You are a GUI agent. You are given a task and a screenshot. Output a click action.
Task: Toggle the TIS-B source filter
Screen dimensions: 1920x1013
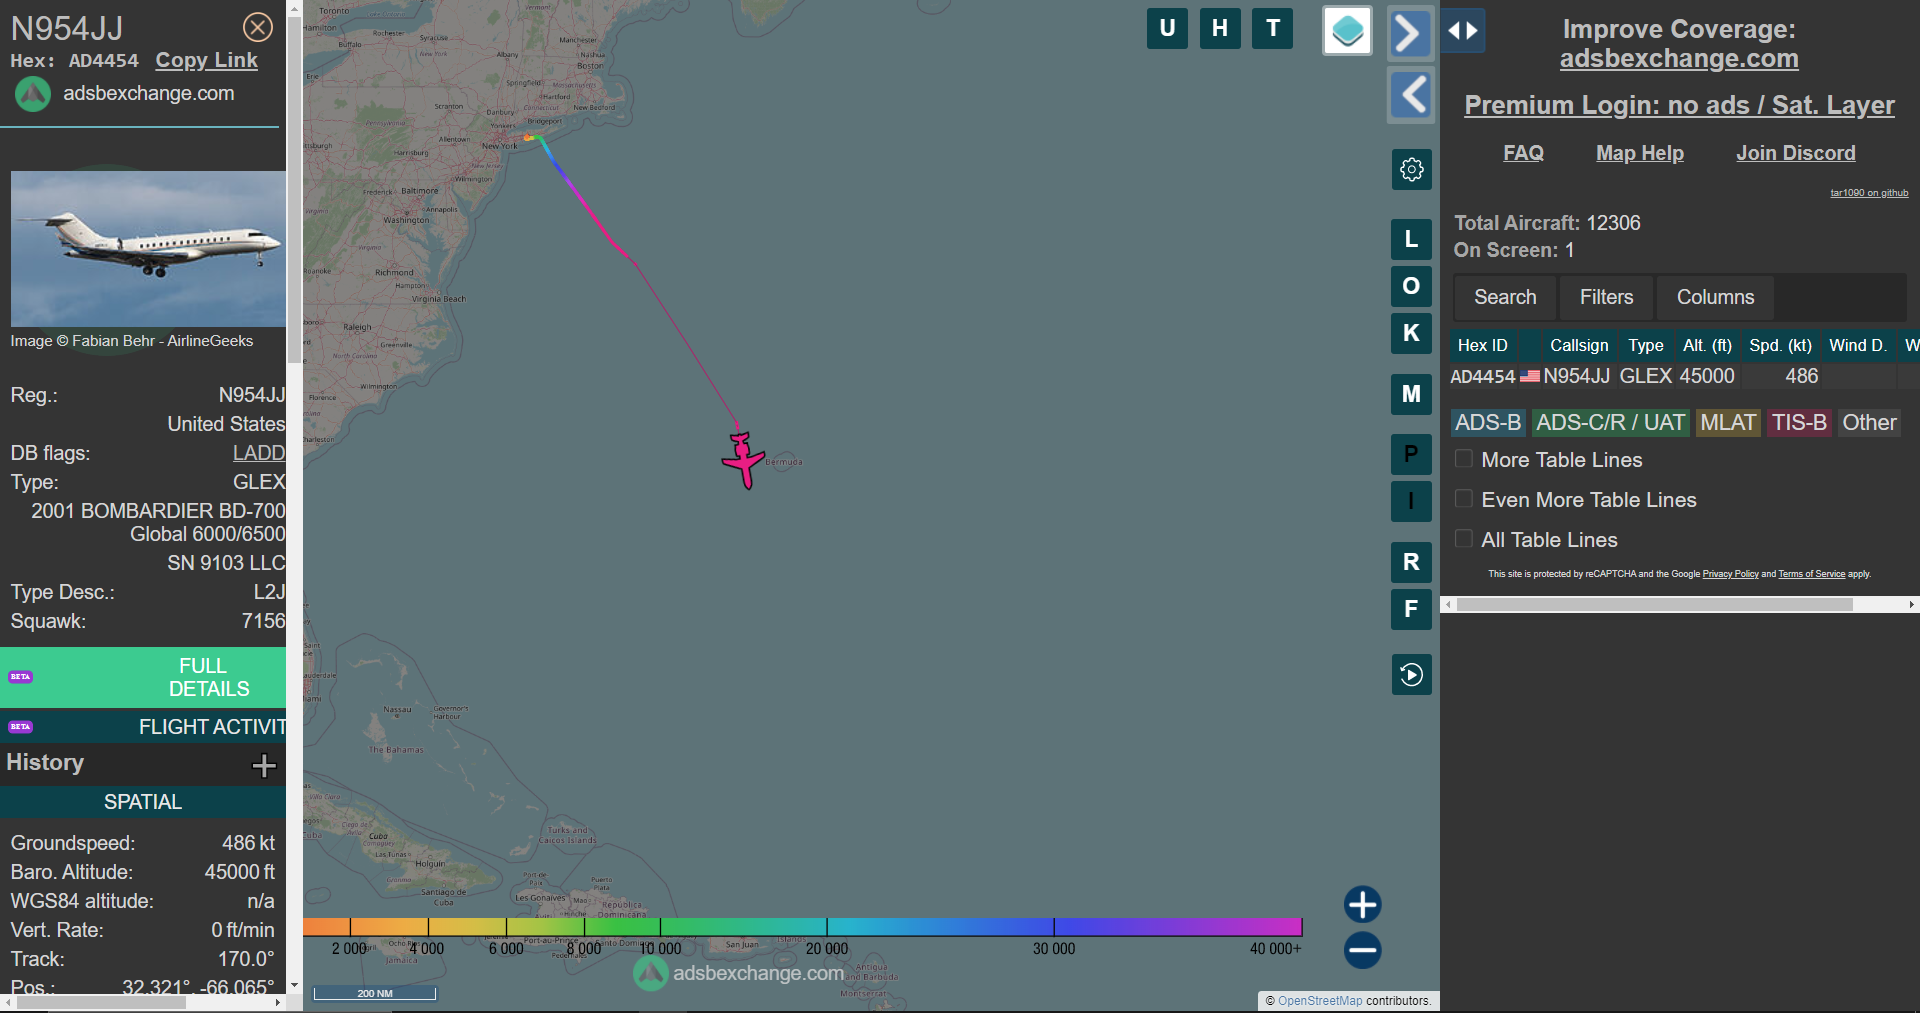click(x=1799, y=423)
